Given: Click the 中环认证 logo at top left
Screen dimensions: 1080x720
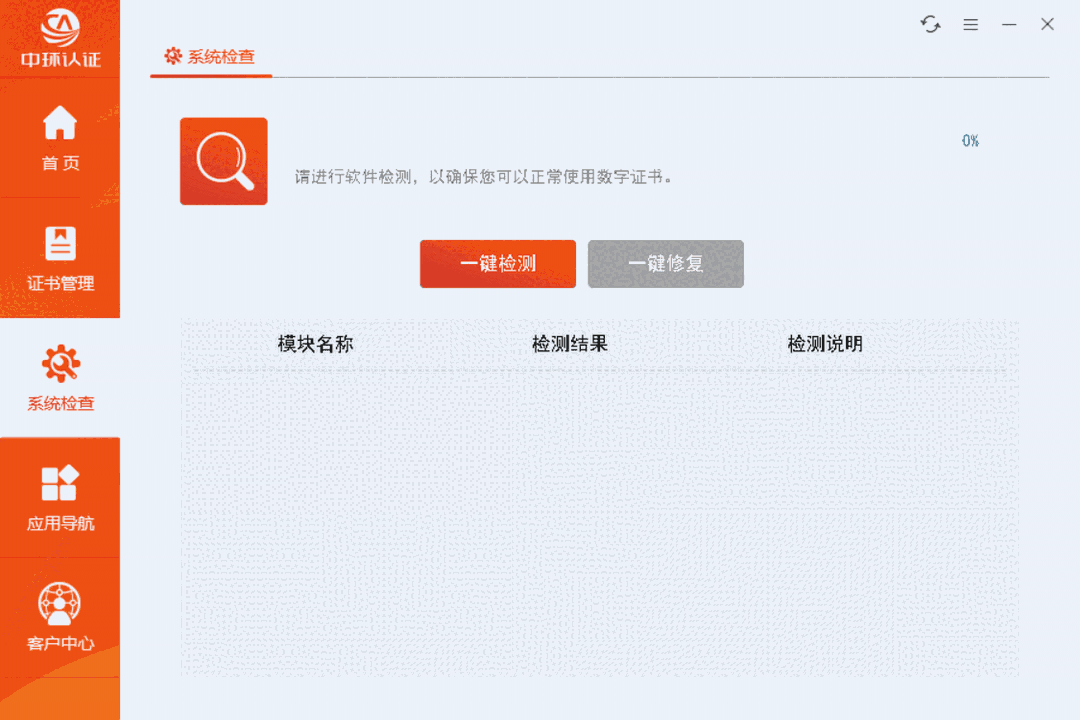Looking at the screenshot, I should coord(60,36).
